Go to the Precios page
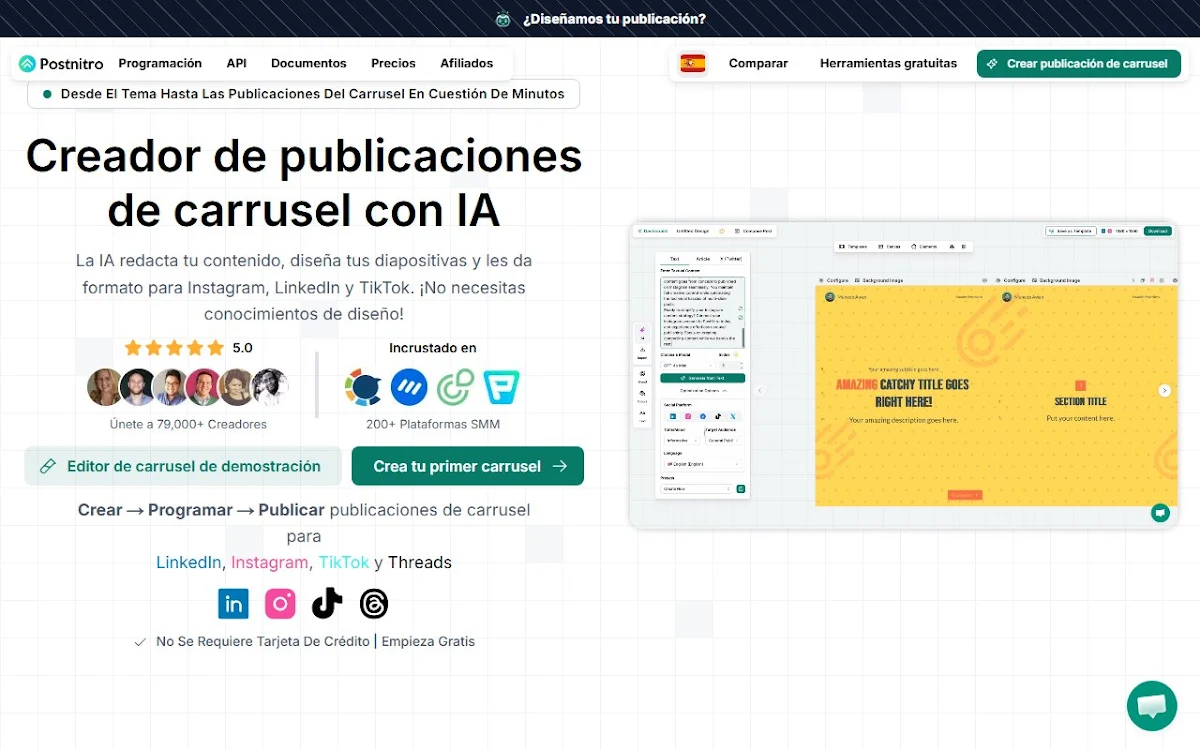Viewport: 1200px width, 750px height. tap(393, 63)
